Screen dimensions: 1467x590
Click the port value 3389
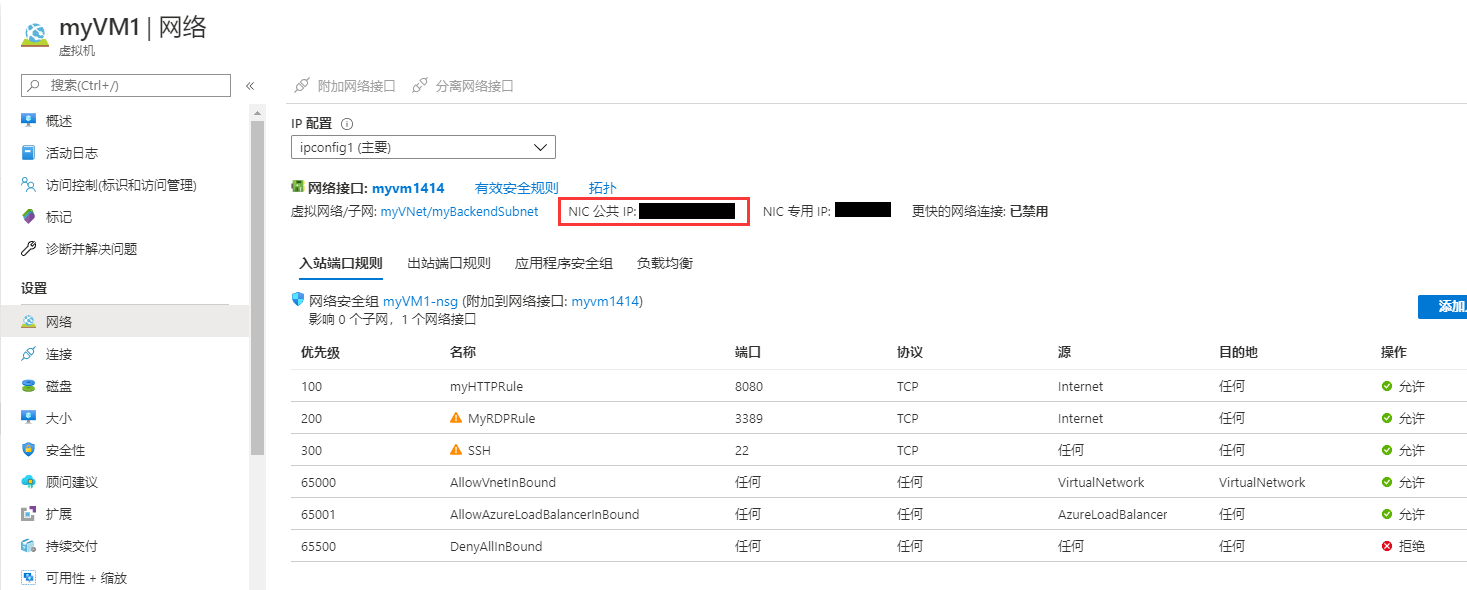pos(749,418)
